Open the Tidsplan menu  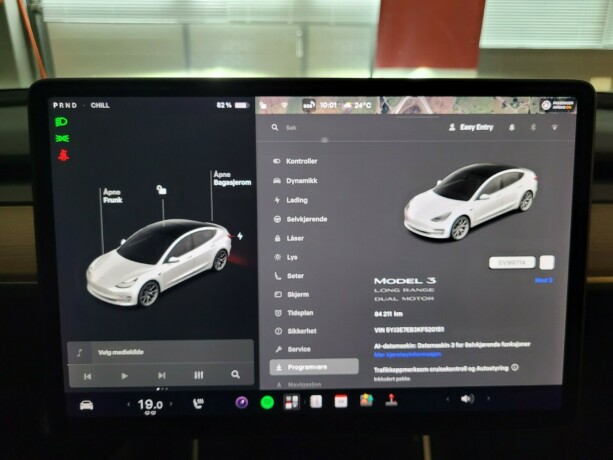click(x=294, y=313)
